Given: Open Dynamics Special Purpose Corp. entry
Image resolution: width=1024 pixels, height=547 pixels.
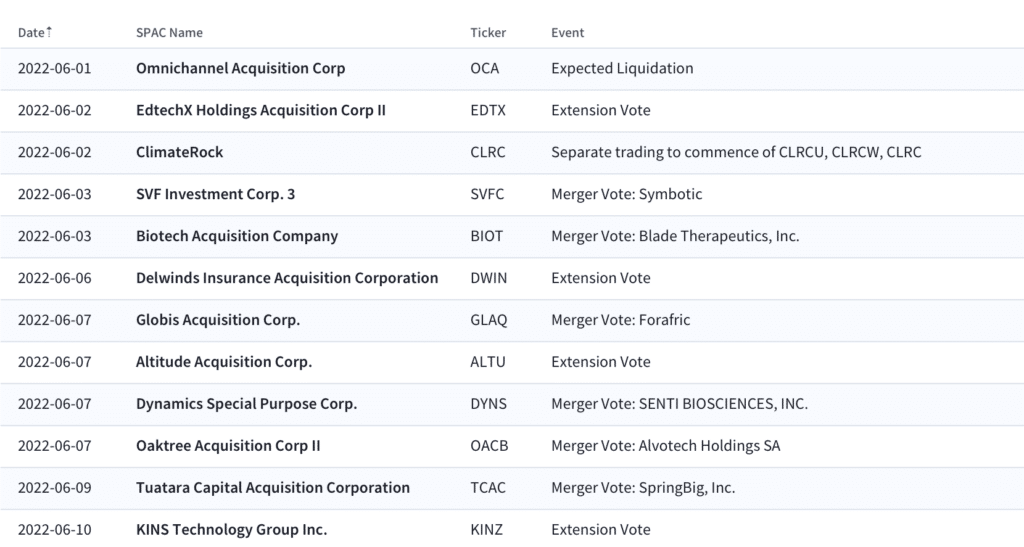Looking at the screenshot, I should (x=246, y=404).
